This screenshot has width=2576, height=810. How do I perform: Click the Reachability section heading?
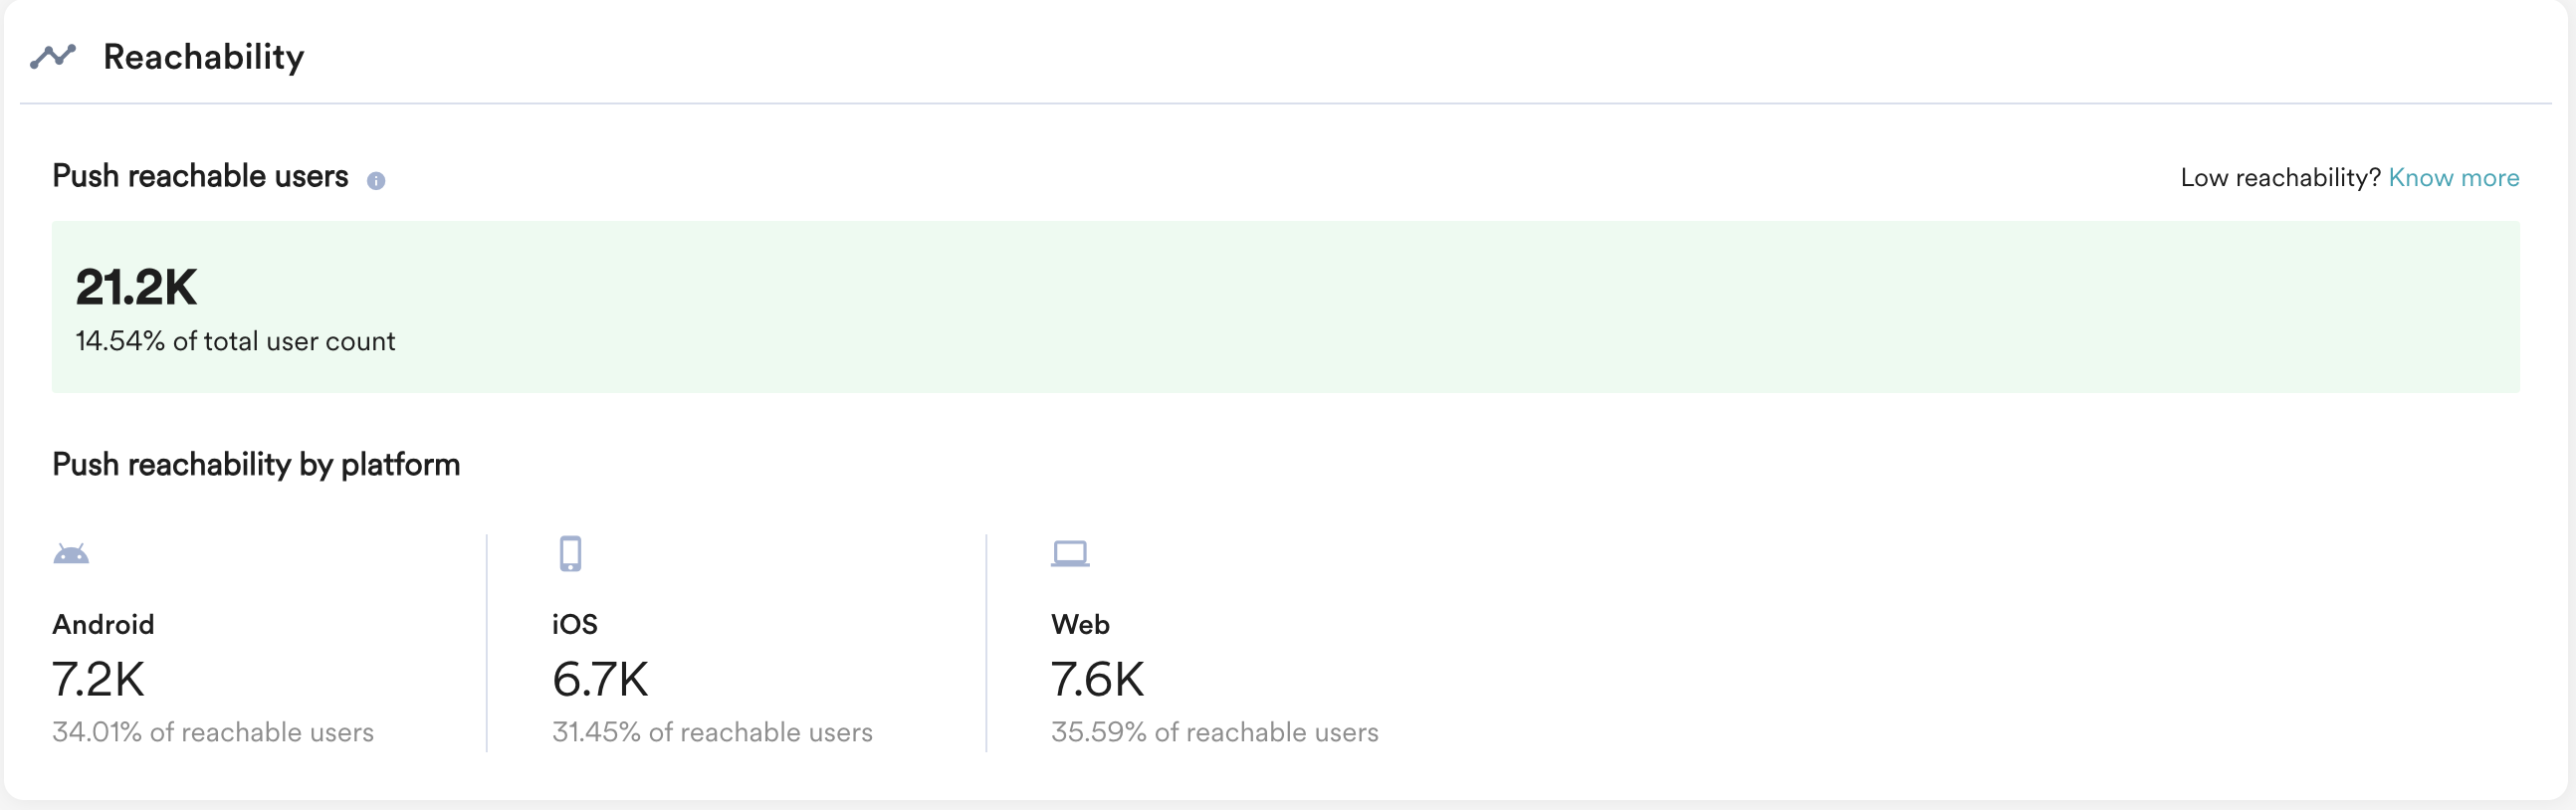[203, 57]
